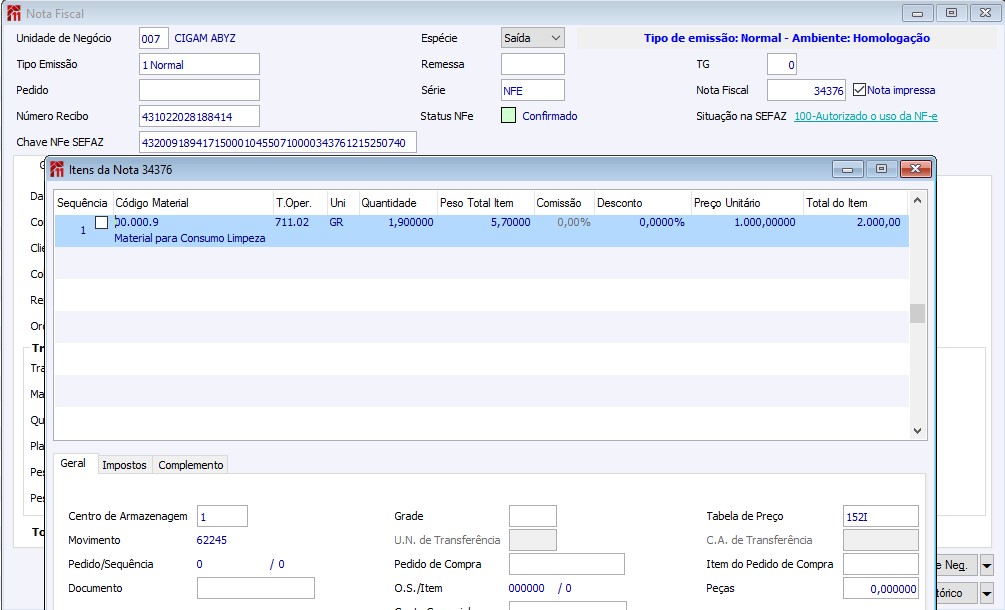1005x610 pixels.
Task: Close the Nota Fiscal main window
Action: 985,13
